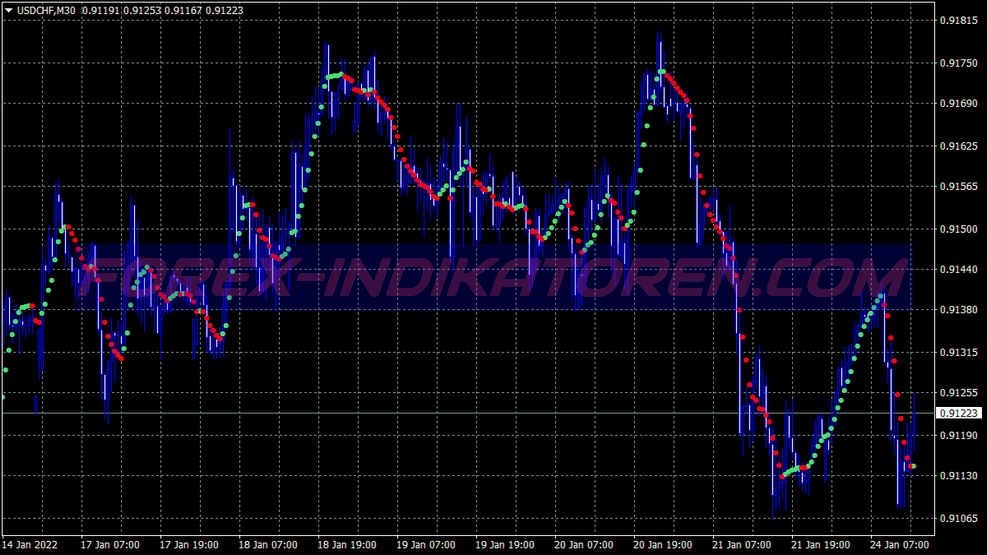Select the 0.91065 price axis label

pos(959,519)
